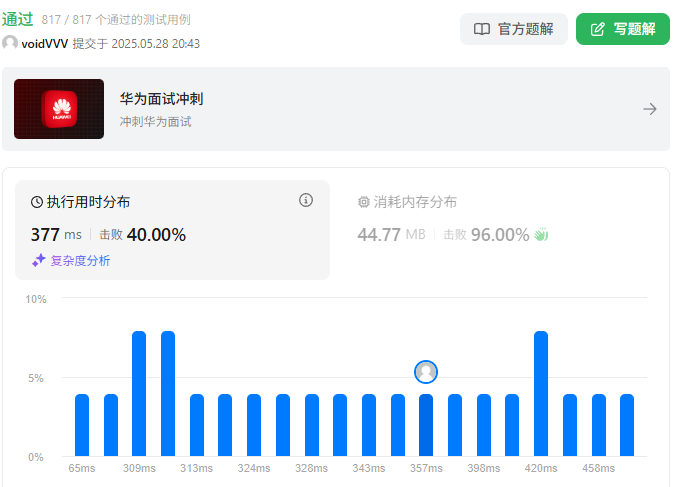Click the voidVVV avatar beside the username
This screenshot has height=487, width=691.
10,44
